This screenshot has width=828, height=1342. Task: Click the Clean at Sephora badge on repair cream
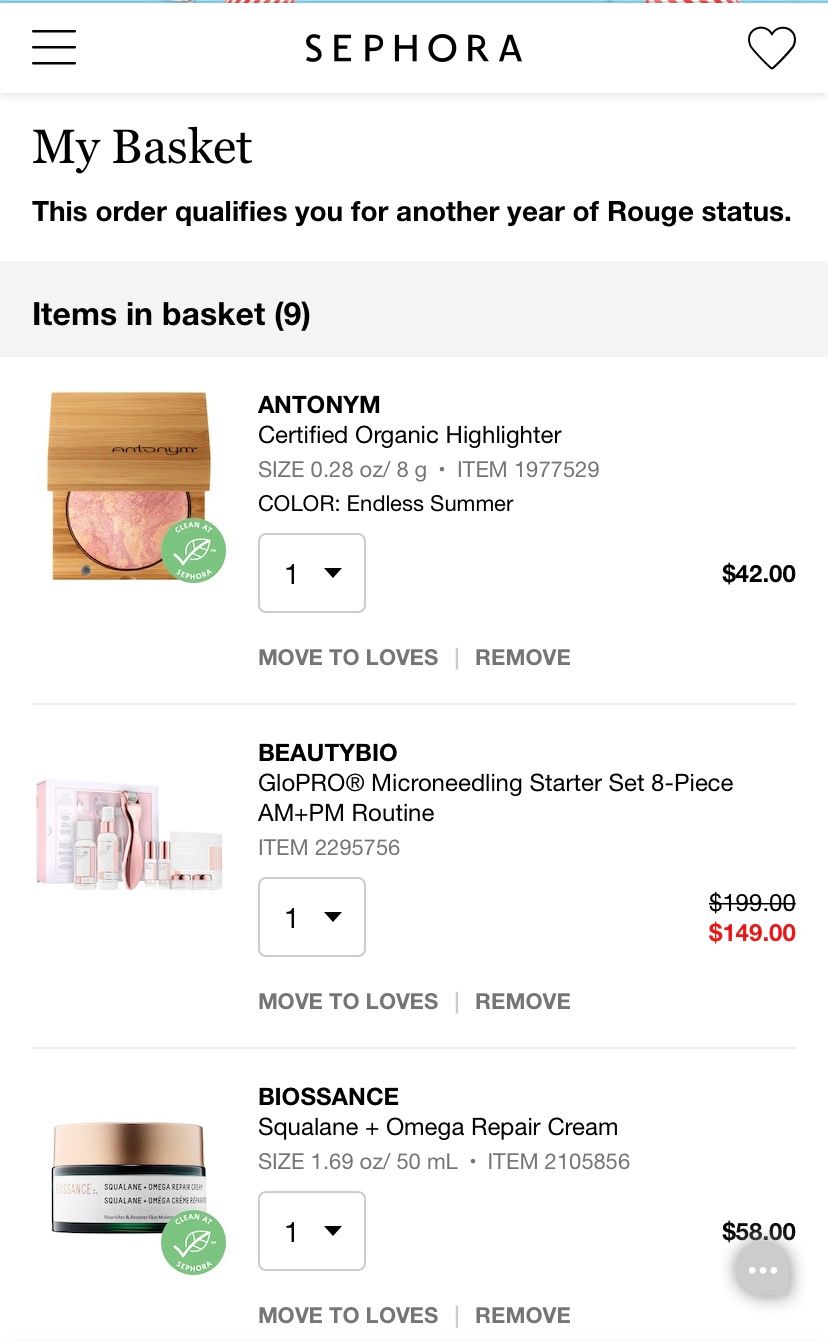tap(192, 1243)
